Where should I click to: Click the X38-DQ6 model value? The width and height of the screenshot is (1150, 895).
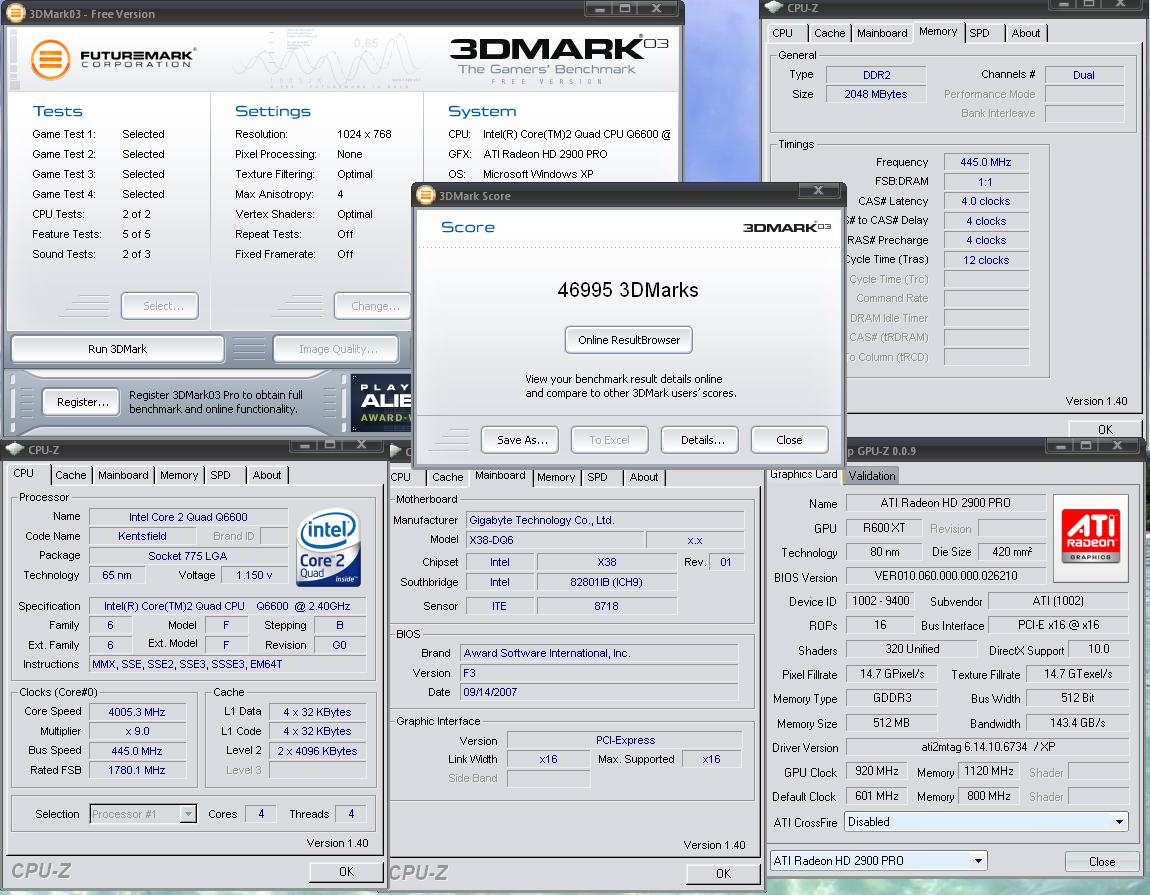click(x=554, y=539)
